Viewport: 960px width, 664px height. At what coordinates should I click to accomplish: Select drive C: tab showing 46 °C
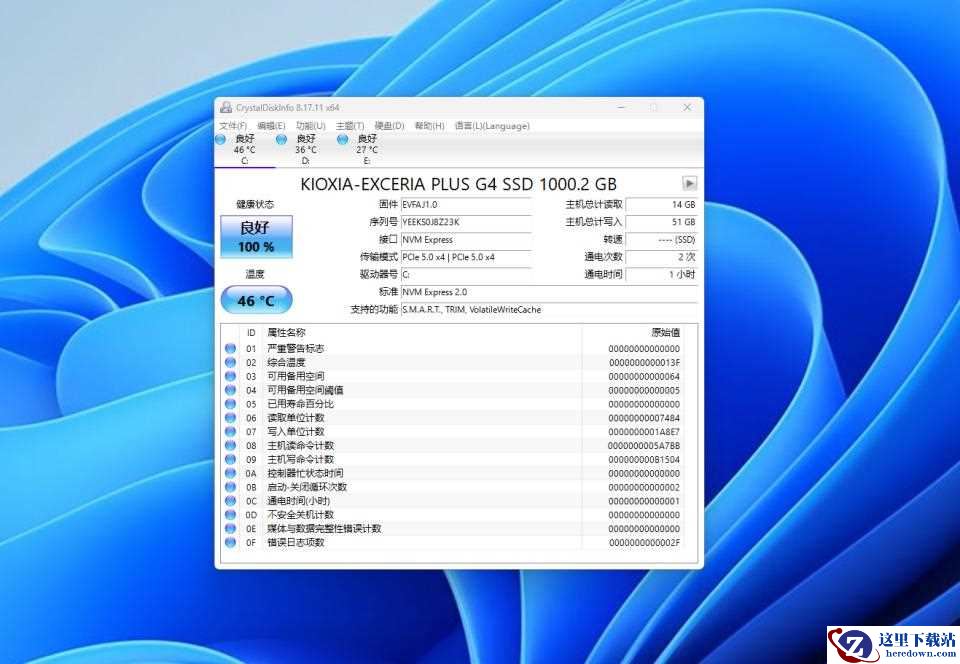coord(244,149)
